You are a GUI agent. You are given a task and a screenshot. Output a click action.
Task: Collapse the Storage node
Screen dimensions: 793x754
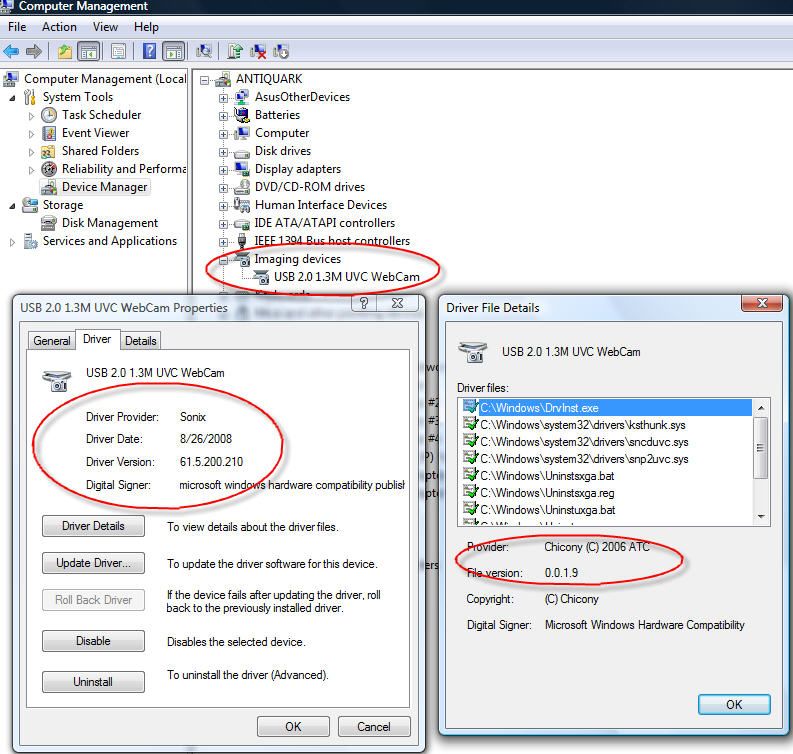pyautogui.click(x=12, y=206)
